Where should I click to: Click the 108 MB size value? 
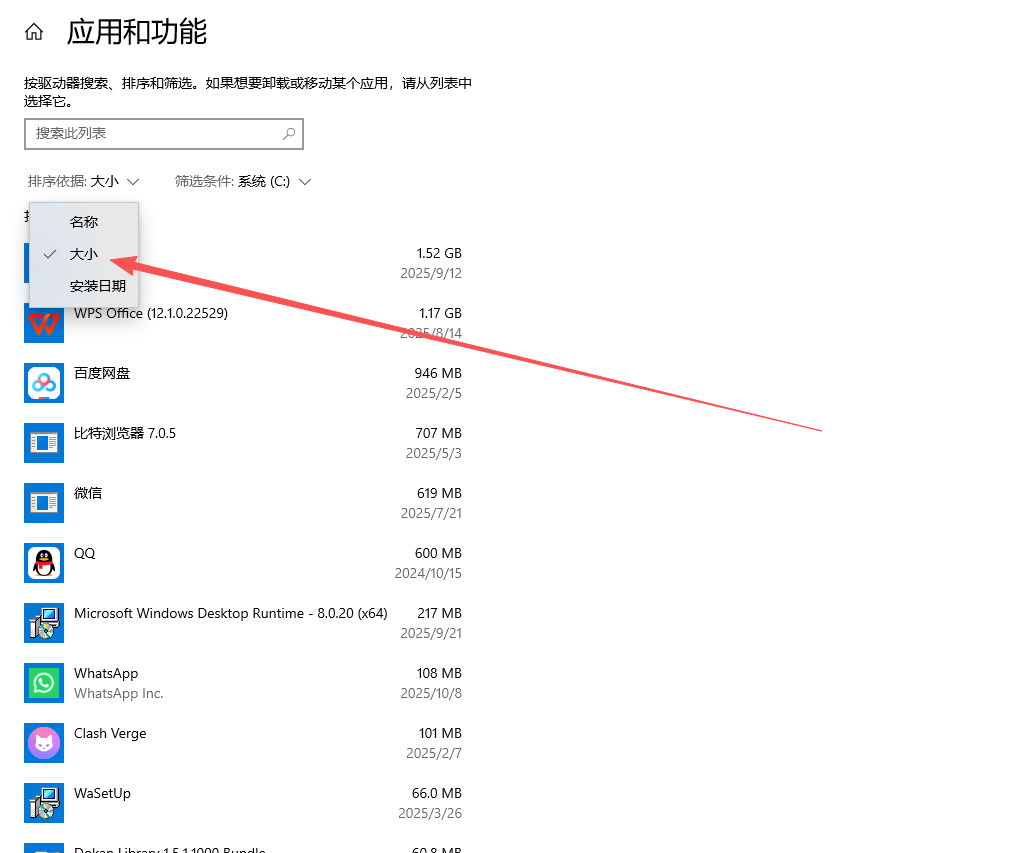[x=439, y=673]
